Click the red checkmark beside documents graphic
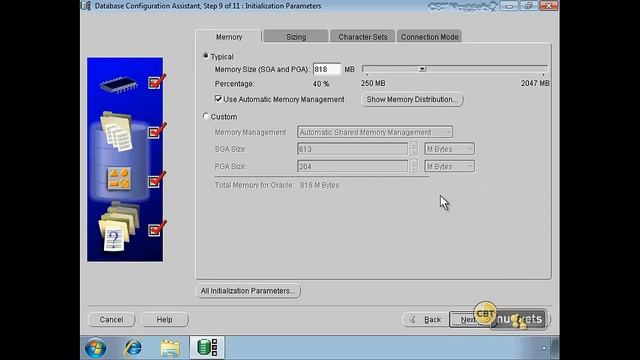This screenshot has height=360, width=640. (157, 130)
